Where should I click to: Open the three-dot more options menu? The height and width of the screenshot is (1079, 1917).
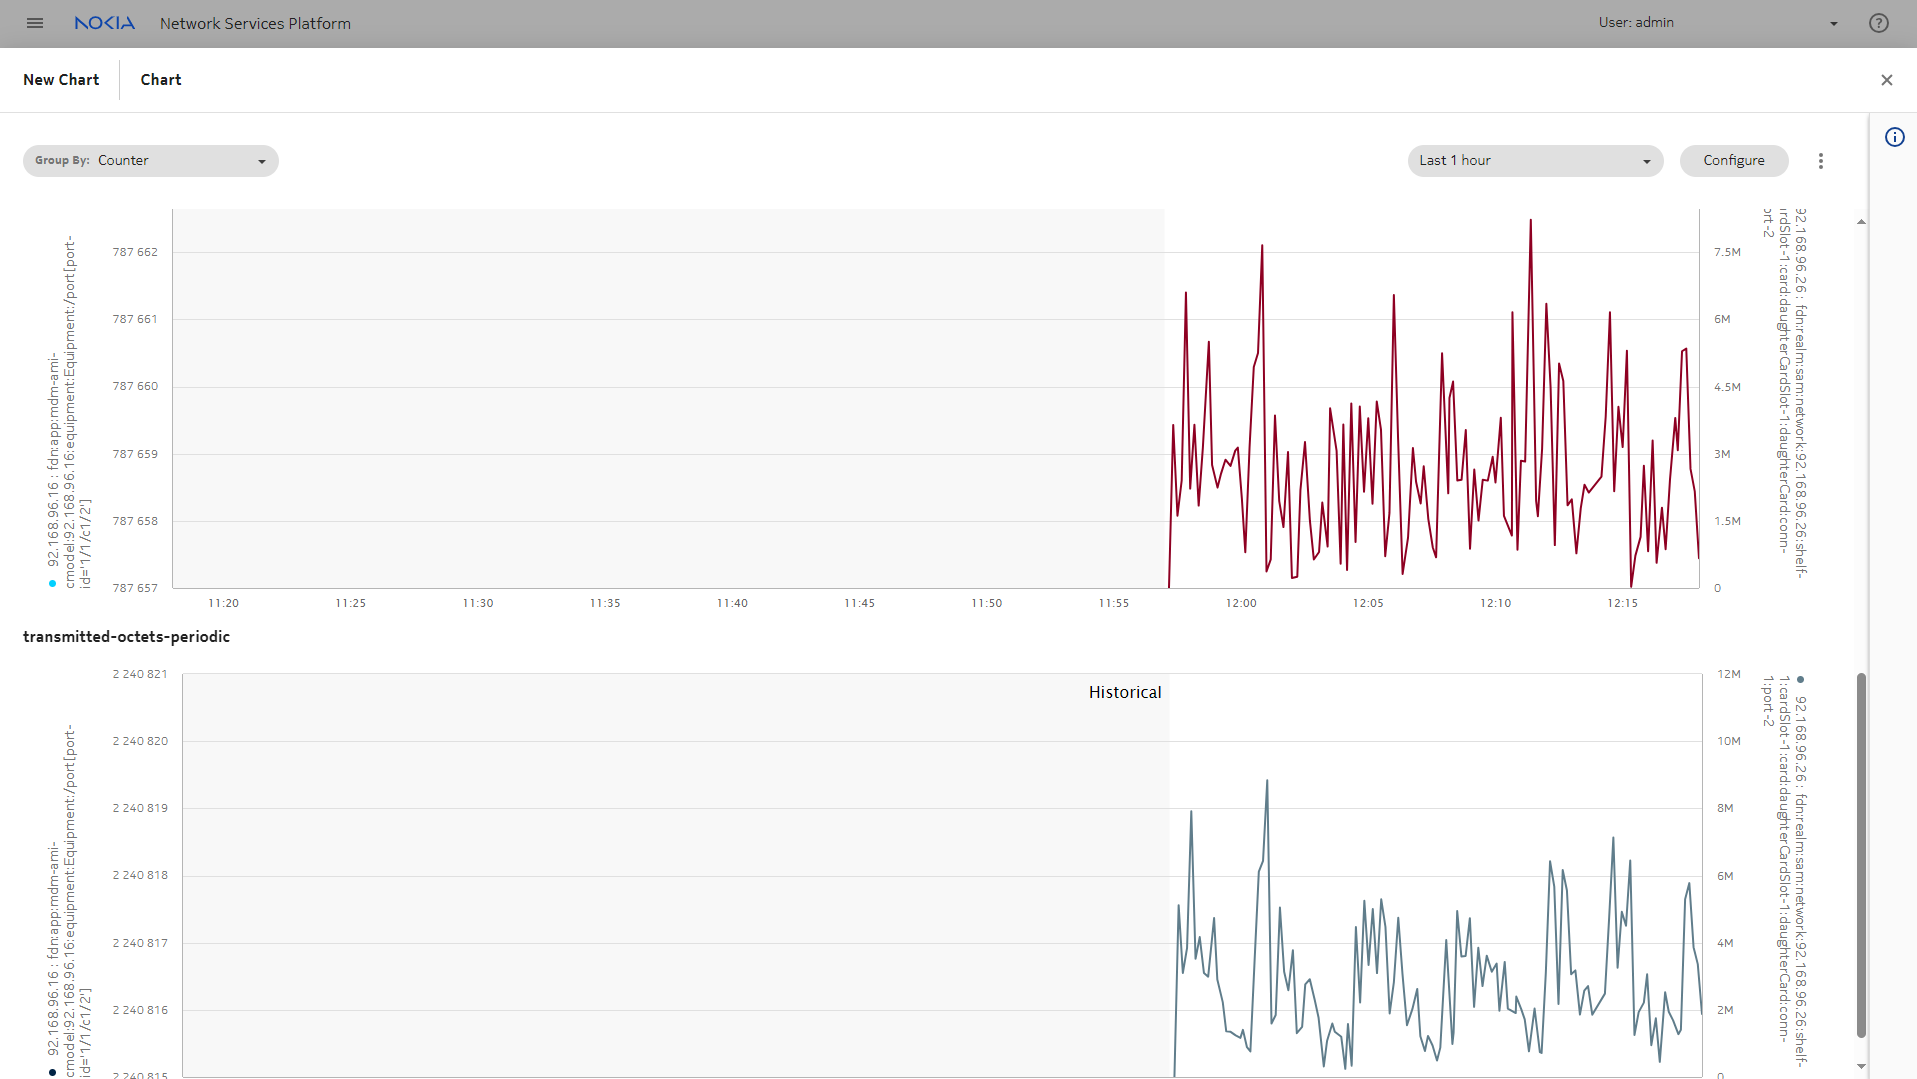[x=1820, y=161]
